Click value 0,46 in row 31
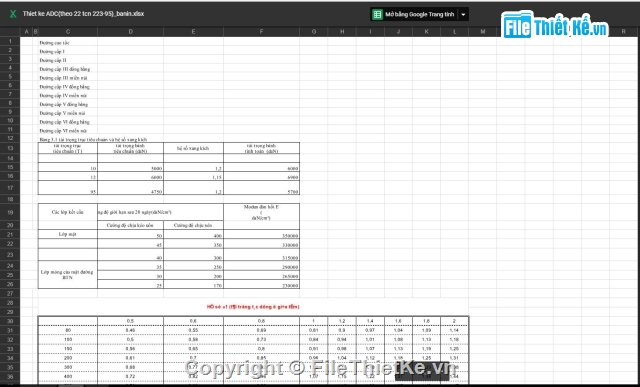Image resolution: width=640 pixels, height=387 pixels. [x=131, y=330]
